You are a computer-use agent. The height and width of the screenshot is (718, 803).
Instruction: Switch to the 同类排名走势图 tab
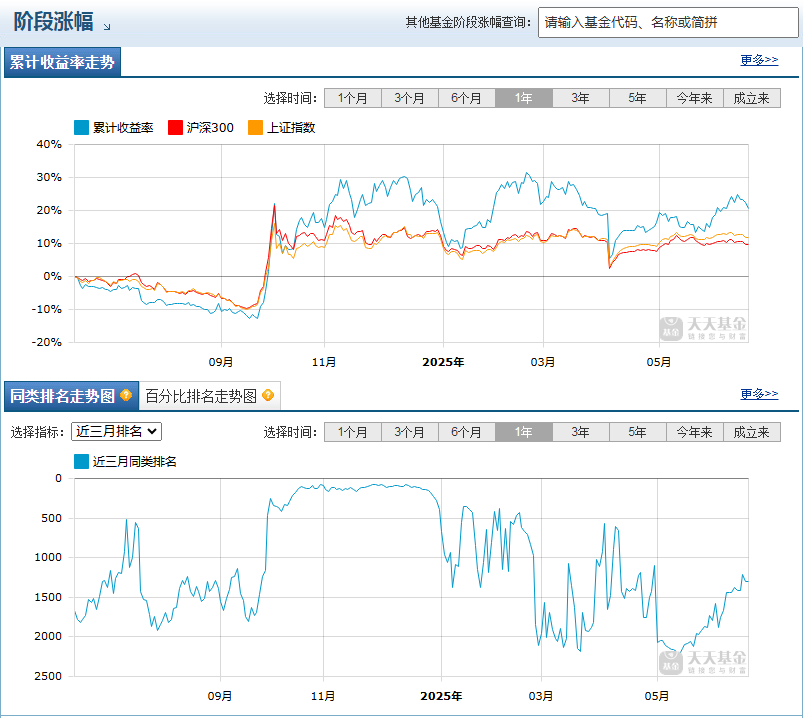(71, 396)
